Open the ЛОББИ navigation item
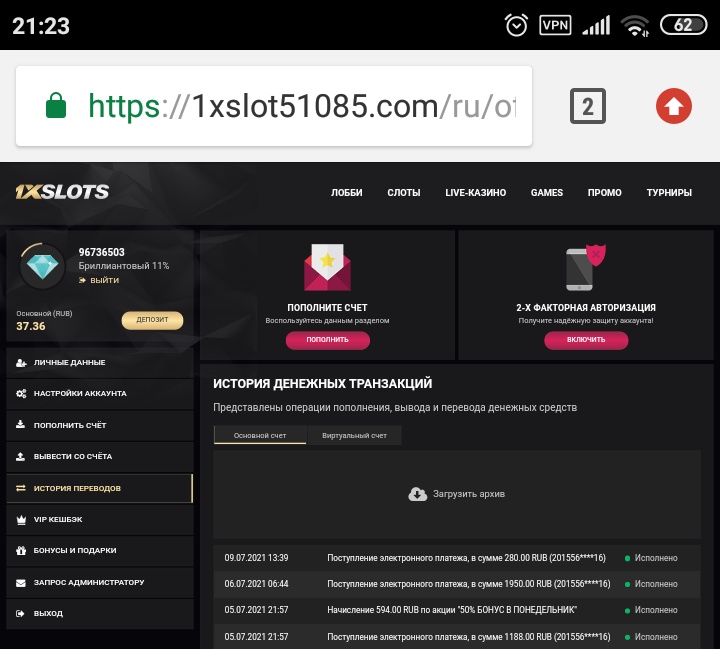720x649 pixels. pos(347,192)
